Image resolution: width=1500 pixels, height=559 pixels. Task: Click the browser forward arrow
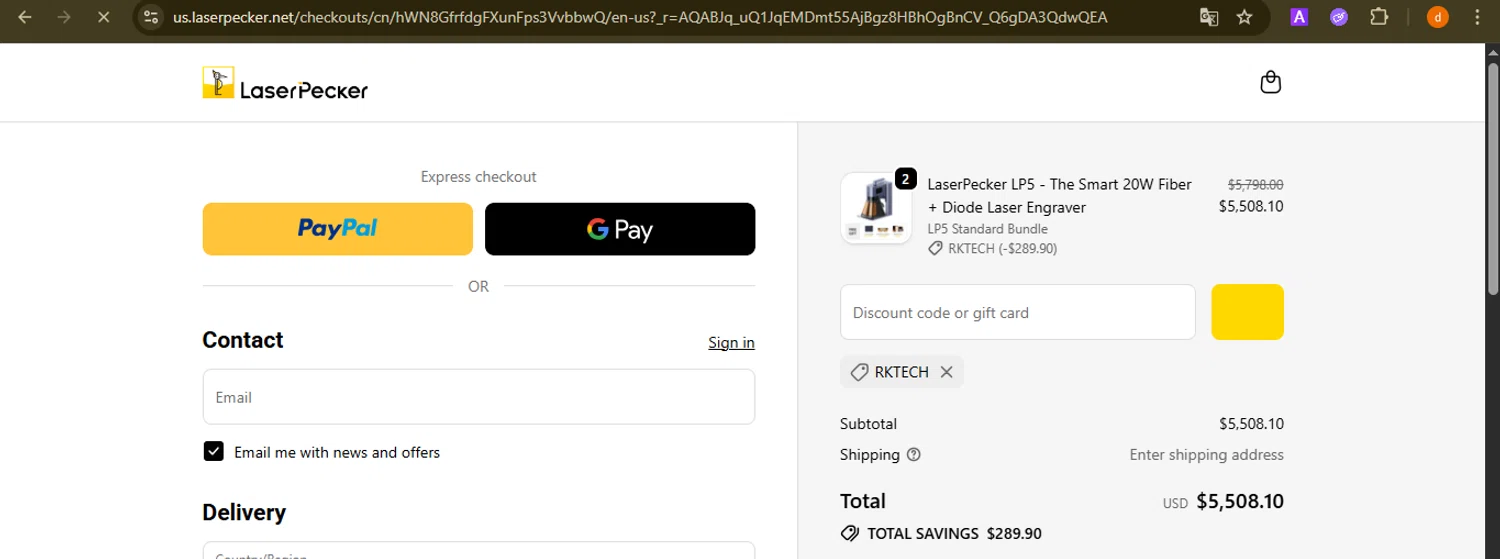click(x=65, y=17)
